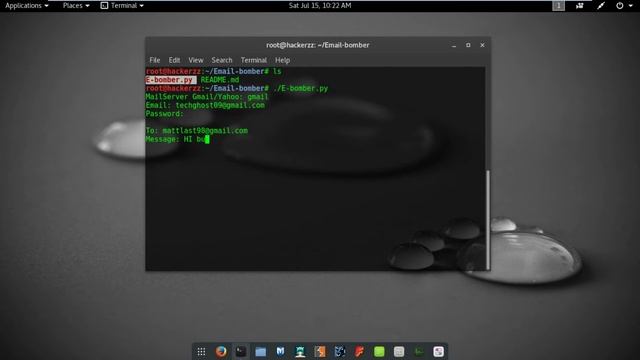The image size is (640, 360).
Task: Click the mattlast98@gmail.com recipient text
Action: coord(205,131)
